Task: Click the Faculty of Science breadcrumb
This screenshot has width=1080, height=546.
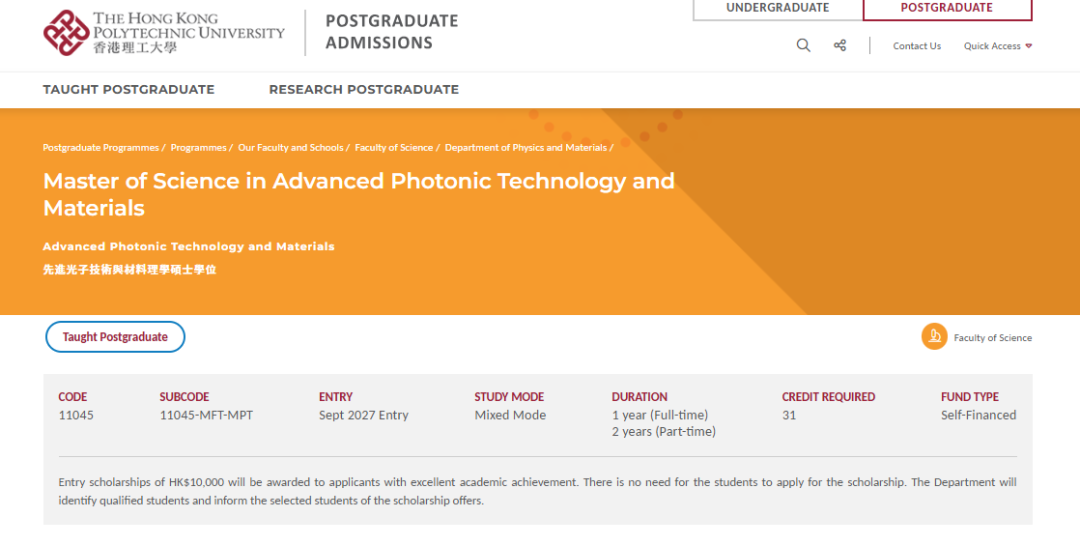Action: tap(394, 148)
